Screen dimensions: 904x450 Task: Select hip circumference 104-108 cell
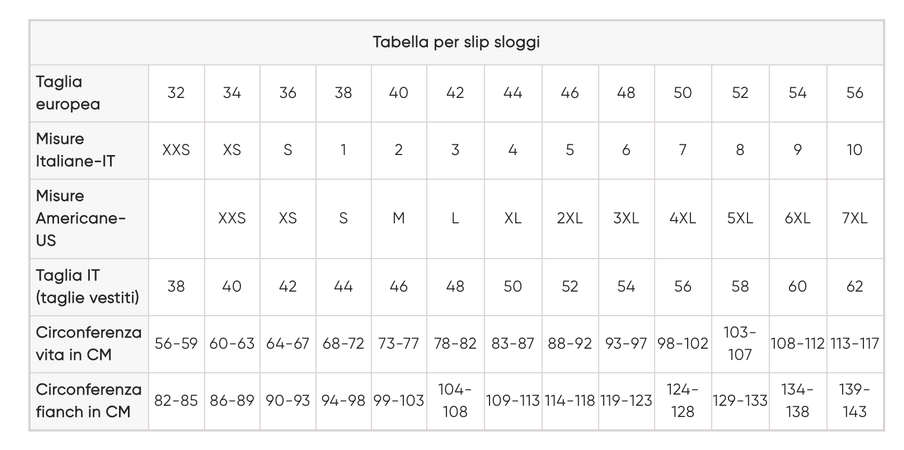[454, 400]
